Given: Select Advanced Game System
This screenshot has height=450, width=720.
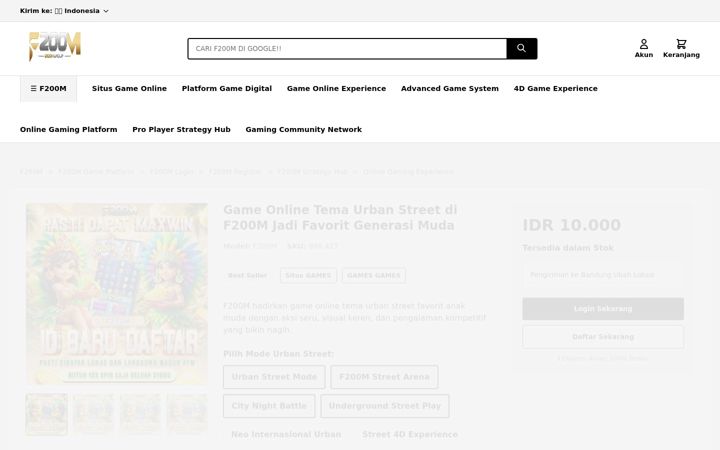Looking at the screenshot, I should [x=450, y=89].
